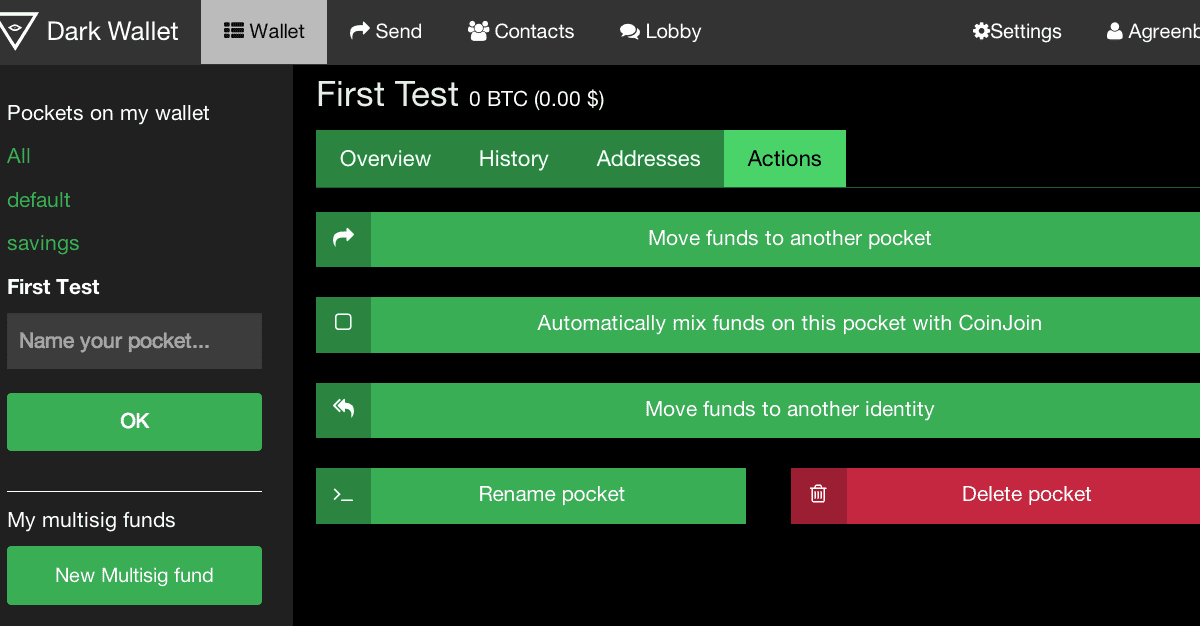
Task: Open the Addresses tab
Action: [648, 159]
